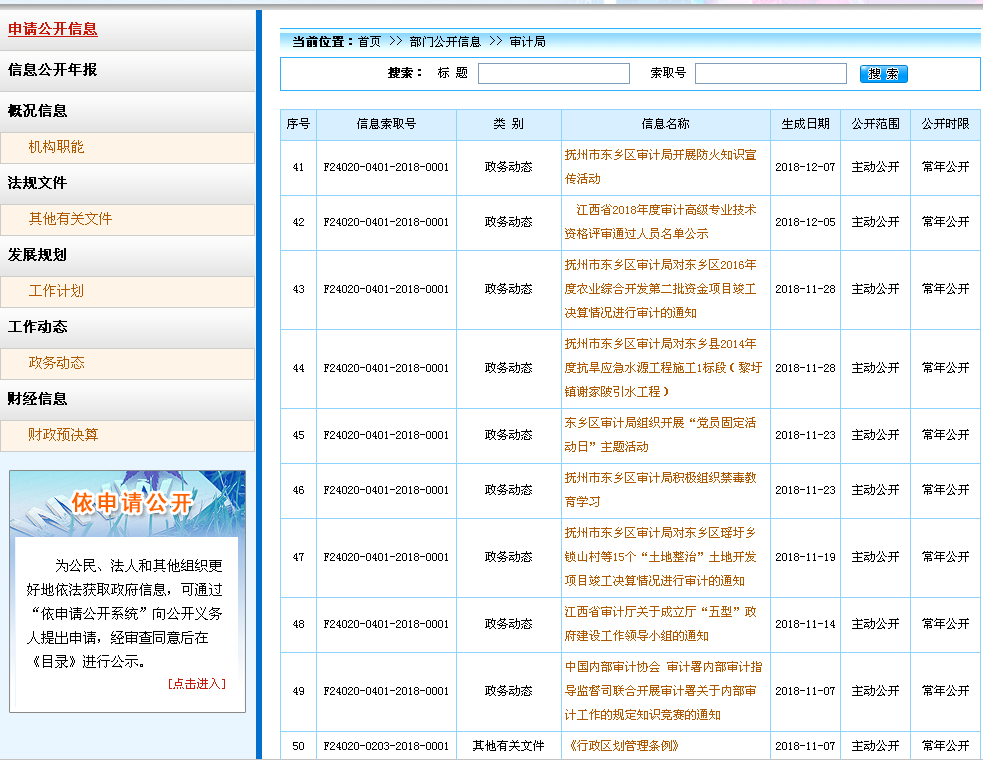Open the 禁毒教育学习 article link
The image size is (983, 761).
click(660, 490)
